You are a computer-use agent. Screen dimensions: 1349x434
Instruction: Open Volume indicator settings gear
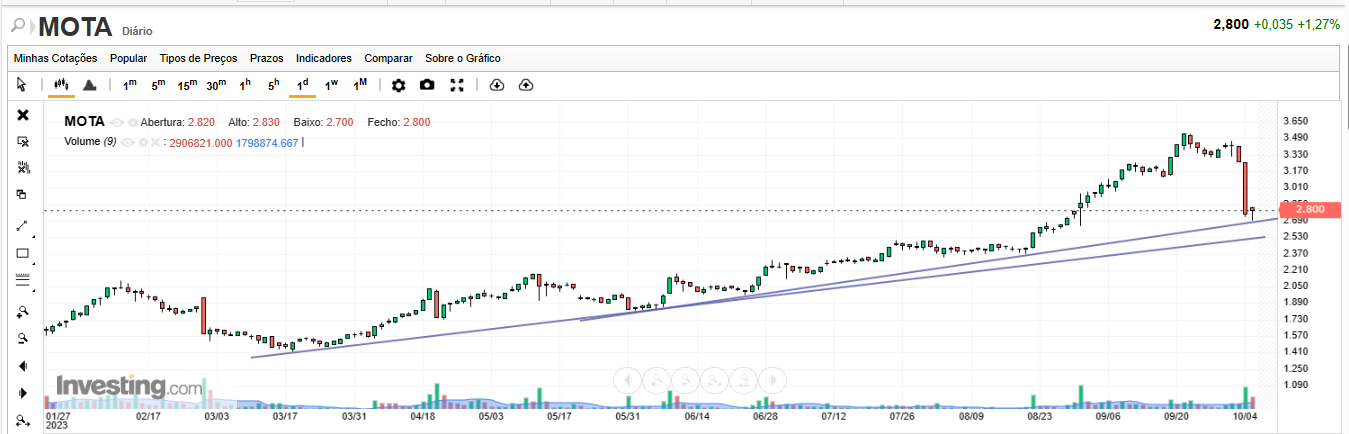[x=143, y=142]
